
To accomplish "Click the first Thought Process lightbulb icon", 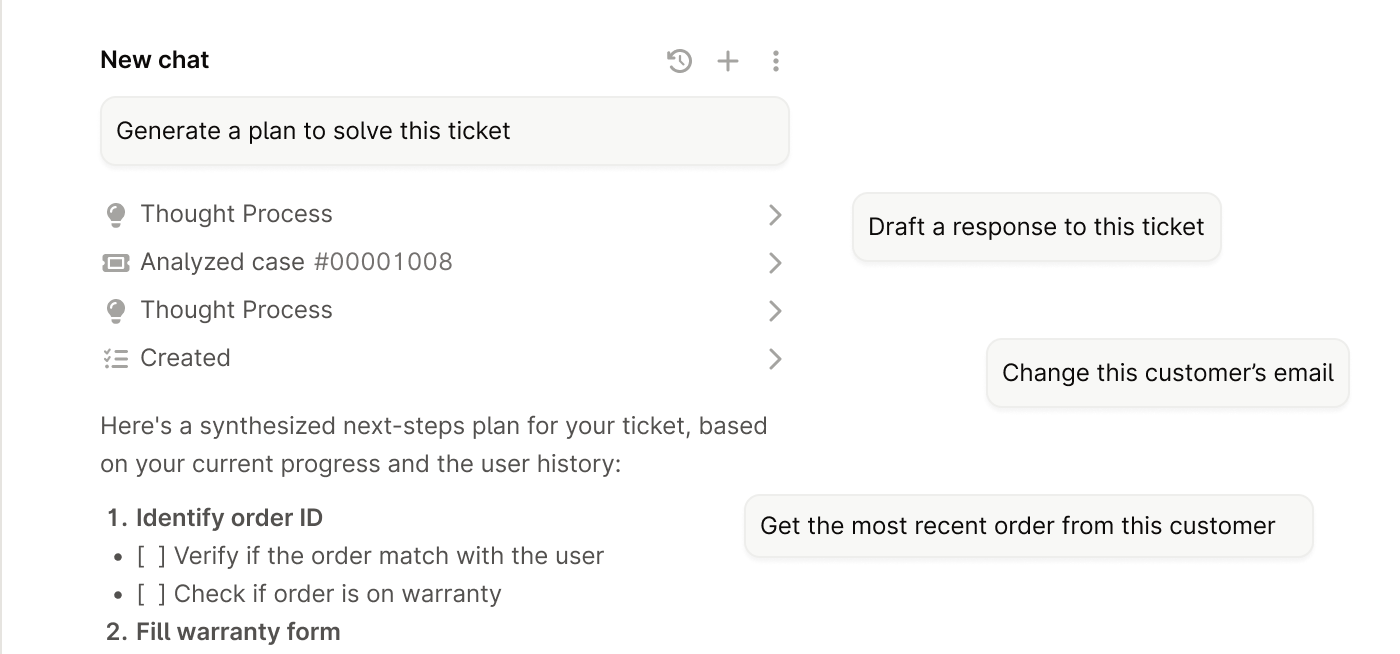I will pos(116,214).
